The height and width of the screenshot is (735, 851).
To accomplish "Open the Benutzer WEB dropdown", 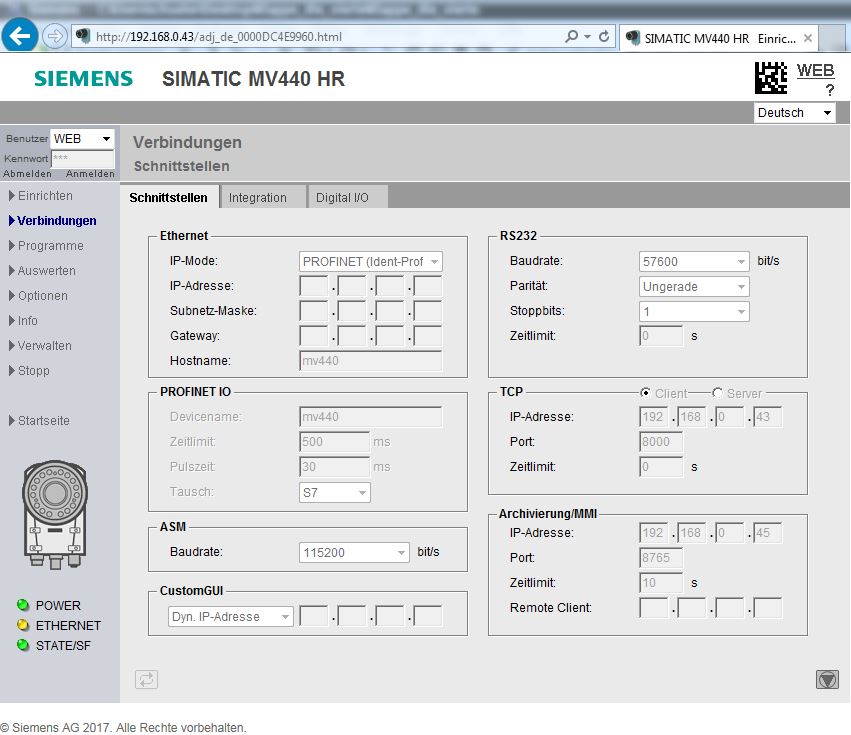I will coord(83,138).
